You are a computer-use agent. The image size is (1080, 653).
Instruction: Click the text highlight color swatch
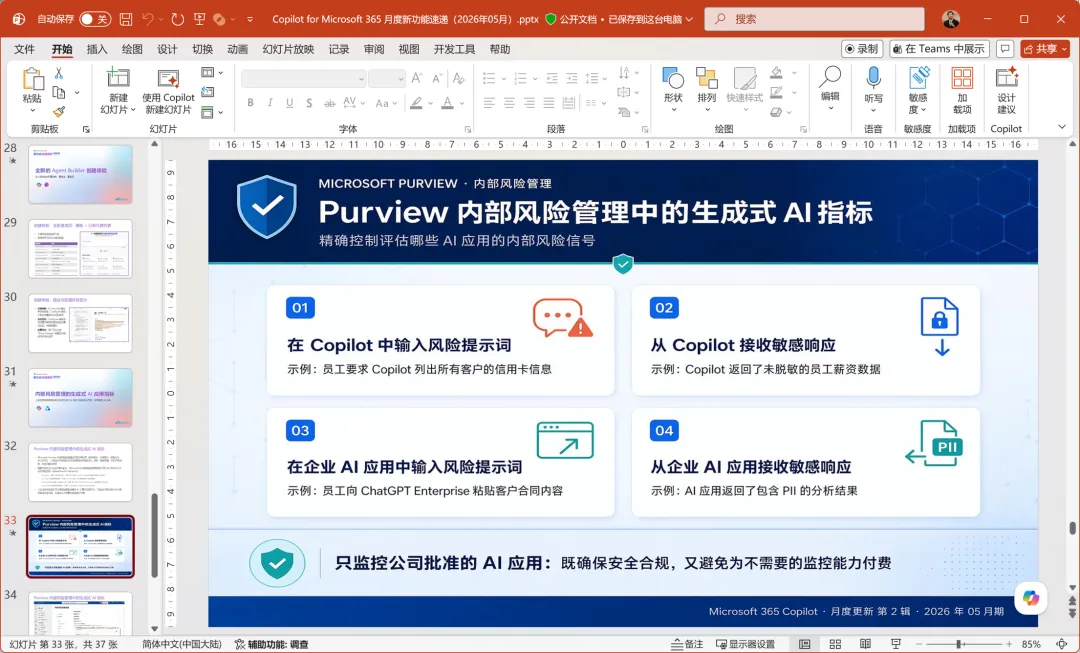point(416,103)
